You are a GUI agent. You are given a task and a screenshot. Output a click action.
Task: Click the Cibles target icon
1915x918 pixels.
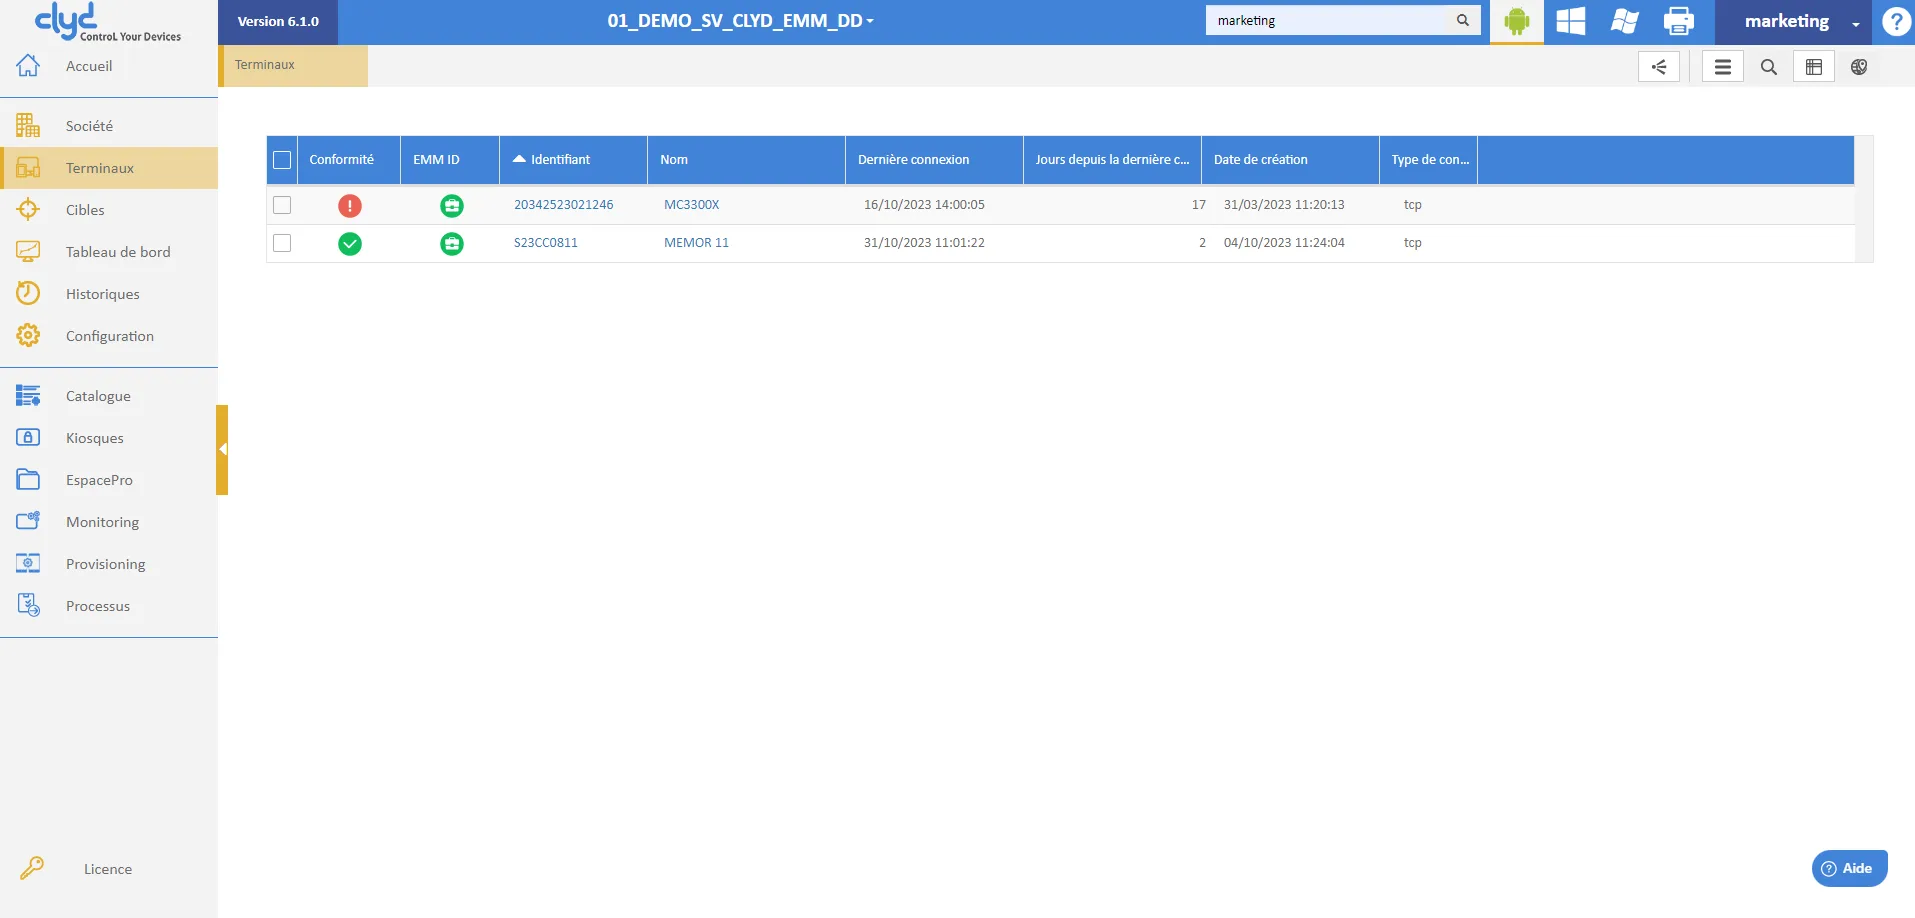[28, 210]
